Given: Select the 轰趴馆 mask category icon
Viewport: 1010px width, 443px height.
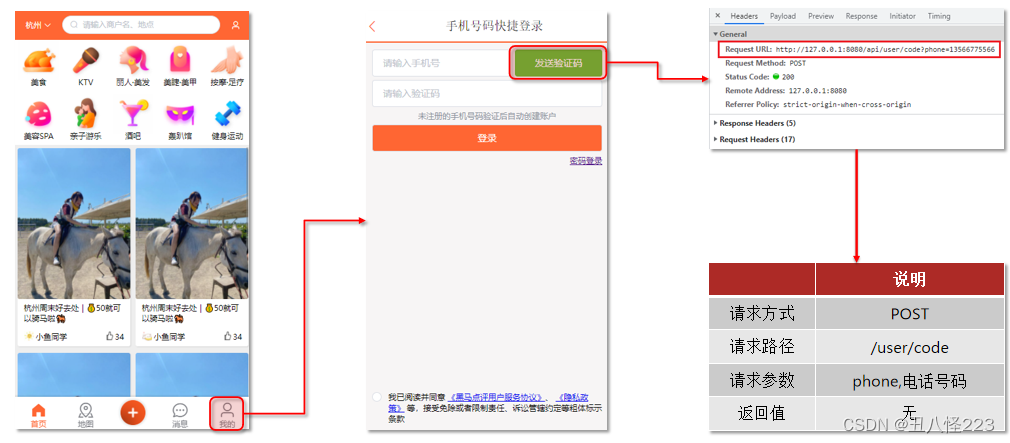Looking at the screenshot, I should click(180, 114).
